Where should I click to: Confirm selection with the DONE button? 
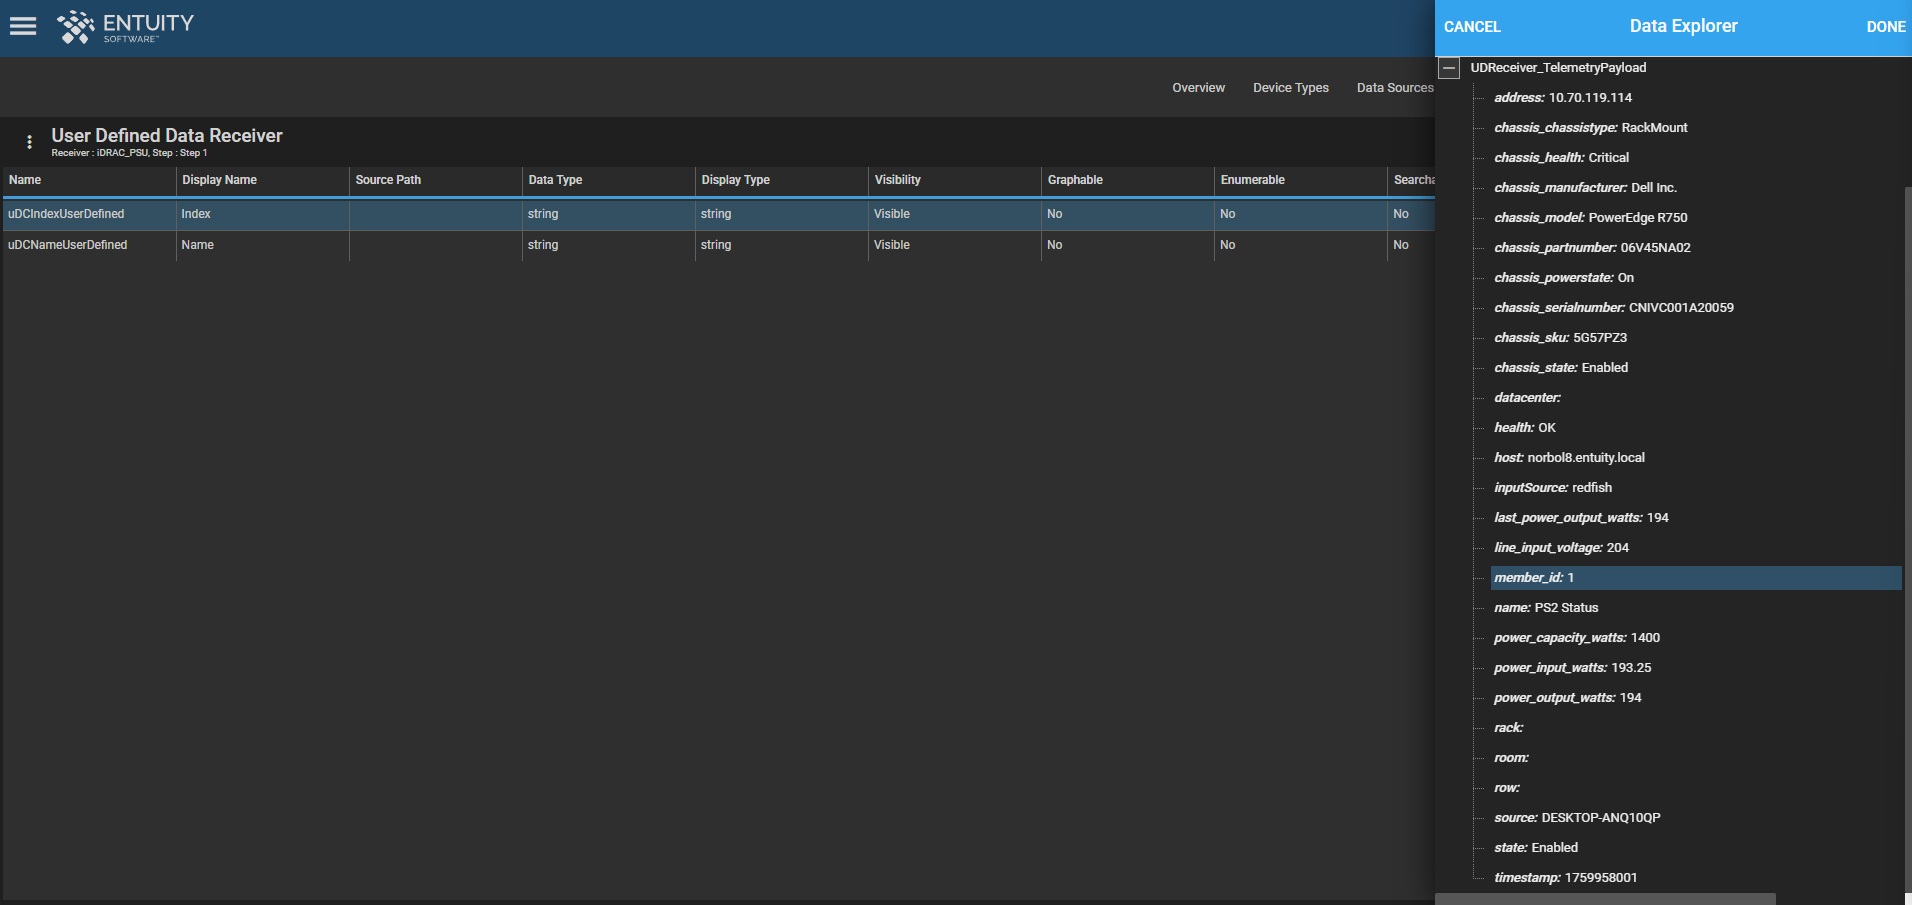pos(1886,27)
